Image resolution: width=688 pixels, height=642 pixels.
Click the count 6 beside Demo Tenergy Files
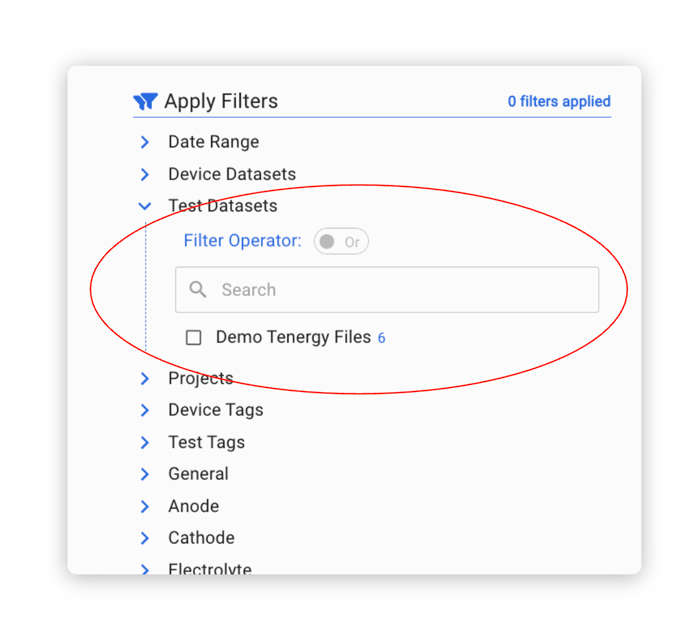coord(381,338)
